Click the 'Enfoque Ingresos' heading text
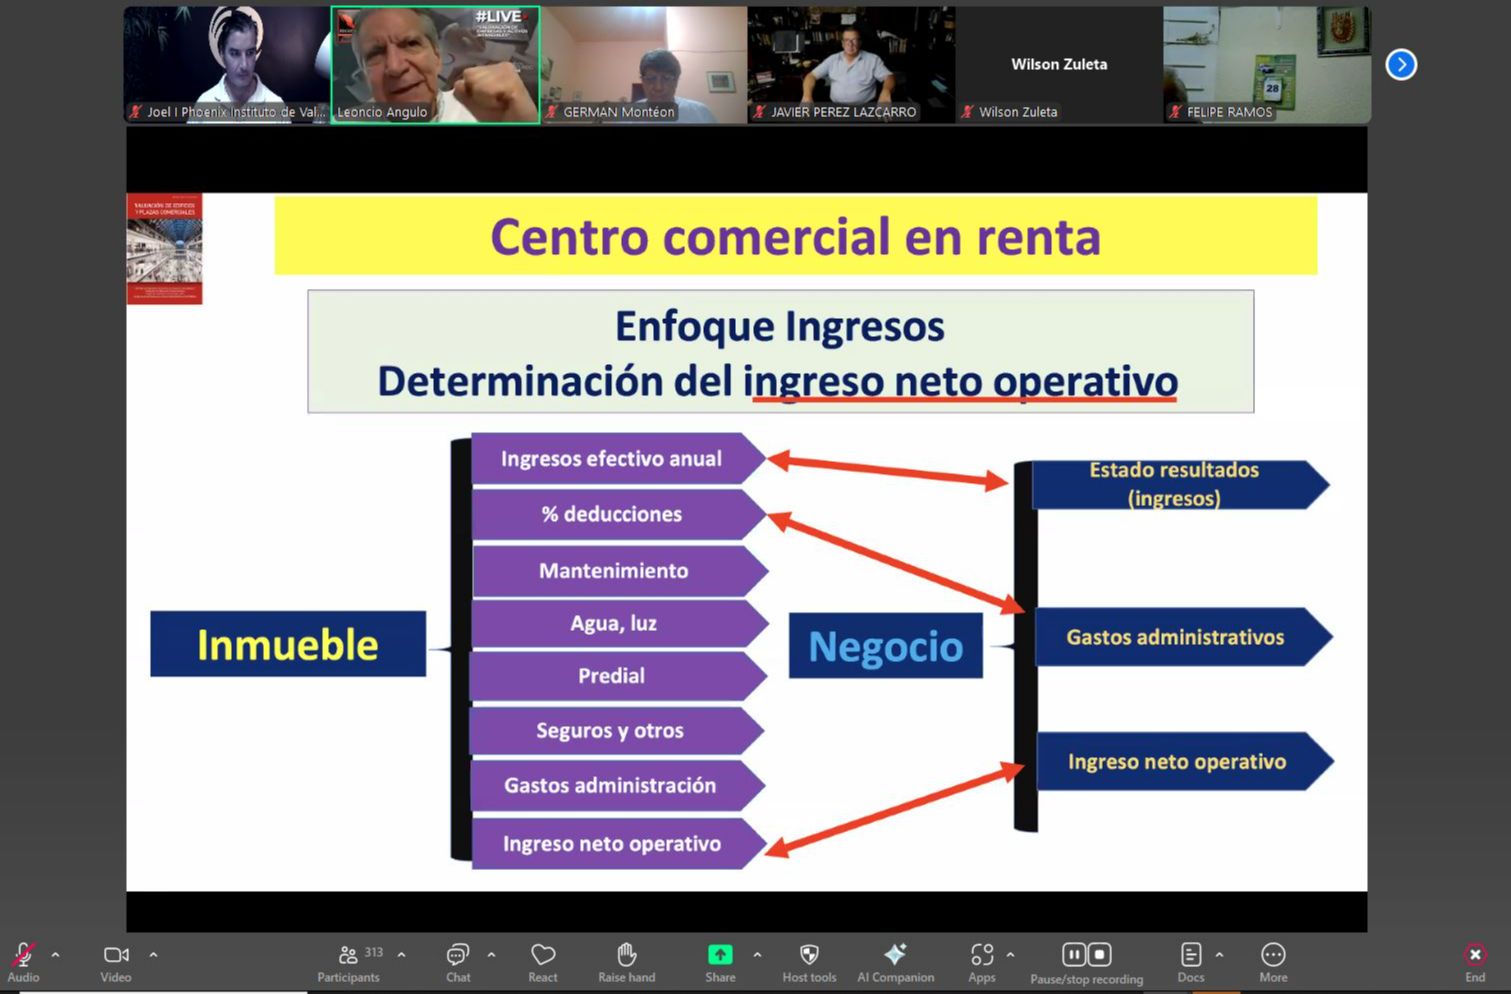 (779, 326)
